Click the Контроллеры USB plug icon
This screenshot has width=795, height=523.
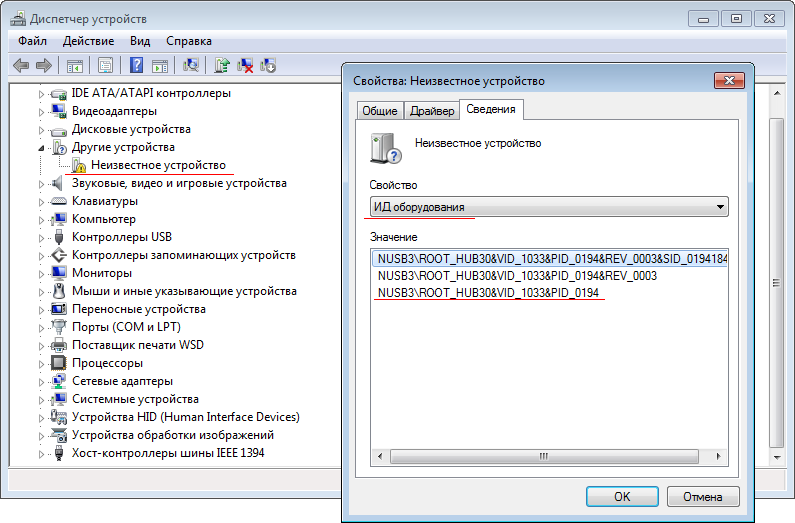[x=59, y=237]
